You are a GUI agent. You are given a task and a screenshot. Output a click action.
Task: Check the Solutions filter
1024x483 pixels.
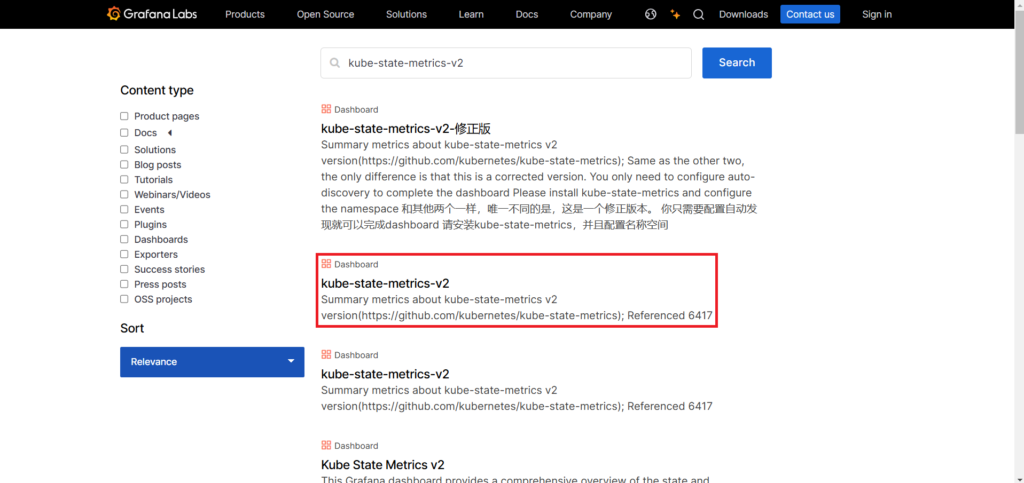coord(124,149)
